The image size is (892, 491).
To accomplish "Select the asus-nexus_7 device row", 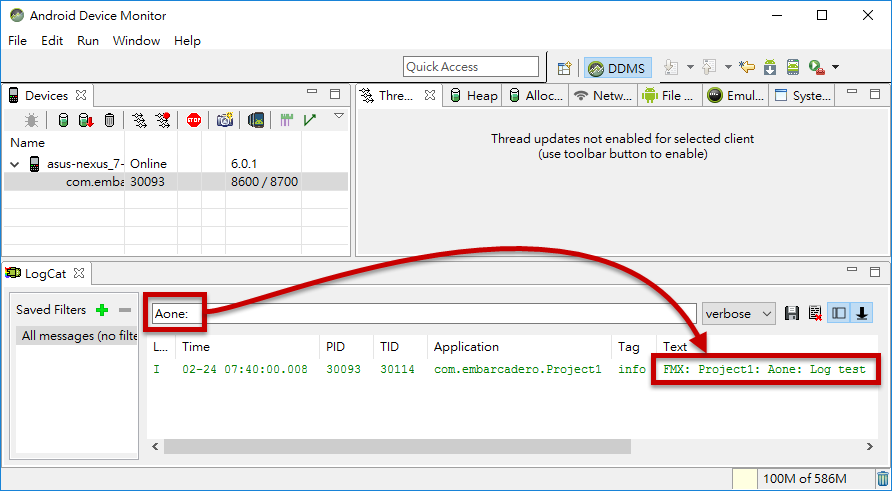I will [175, 164].
